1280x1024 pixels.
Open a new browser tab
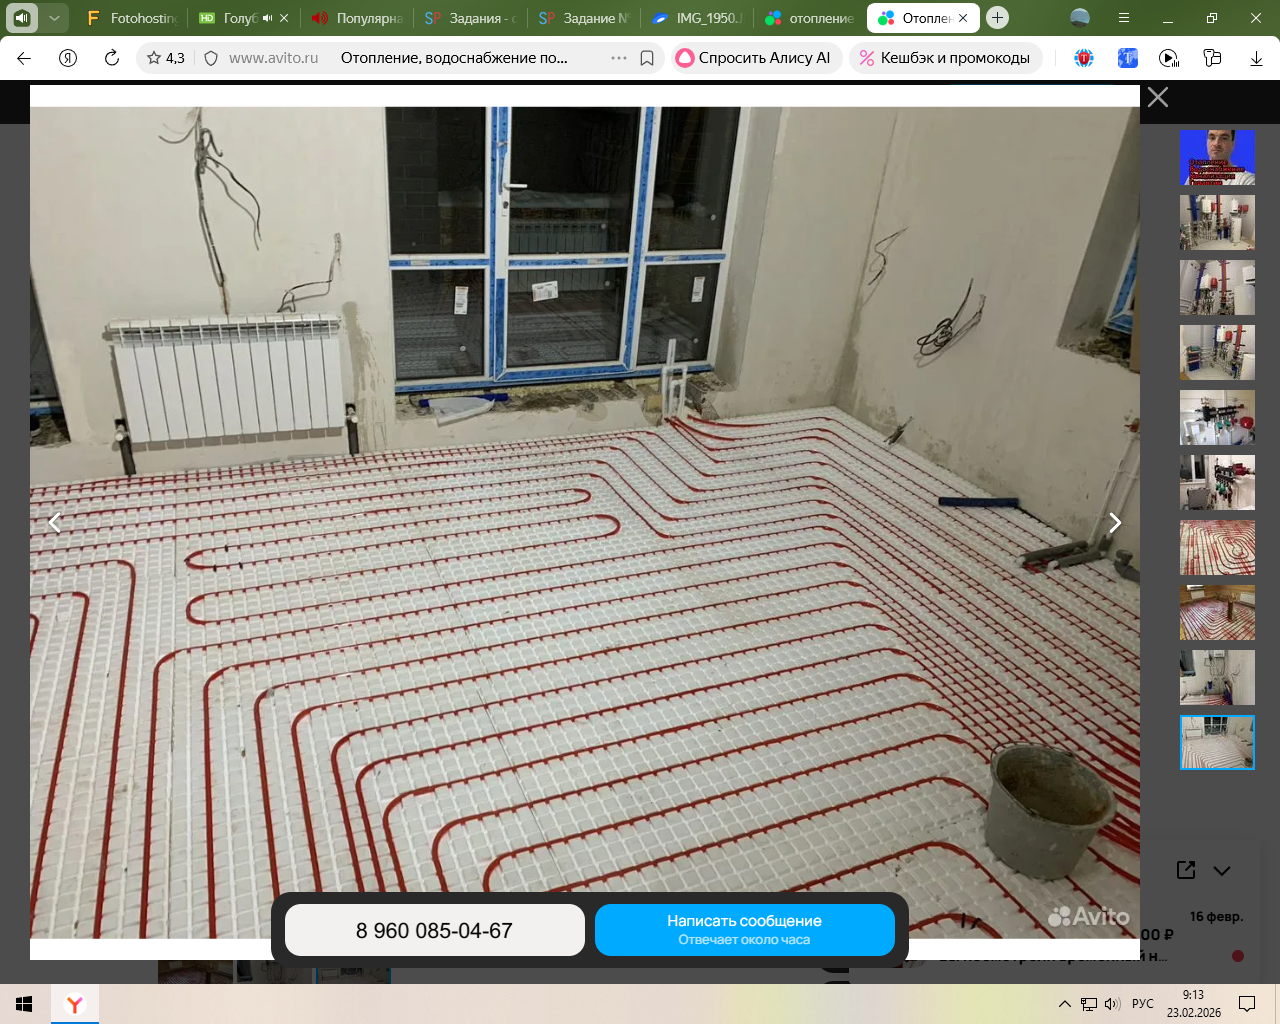[997, 18]
